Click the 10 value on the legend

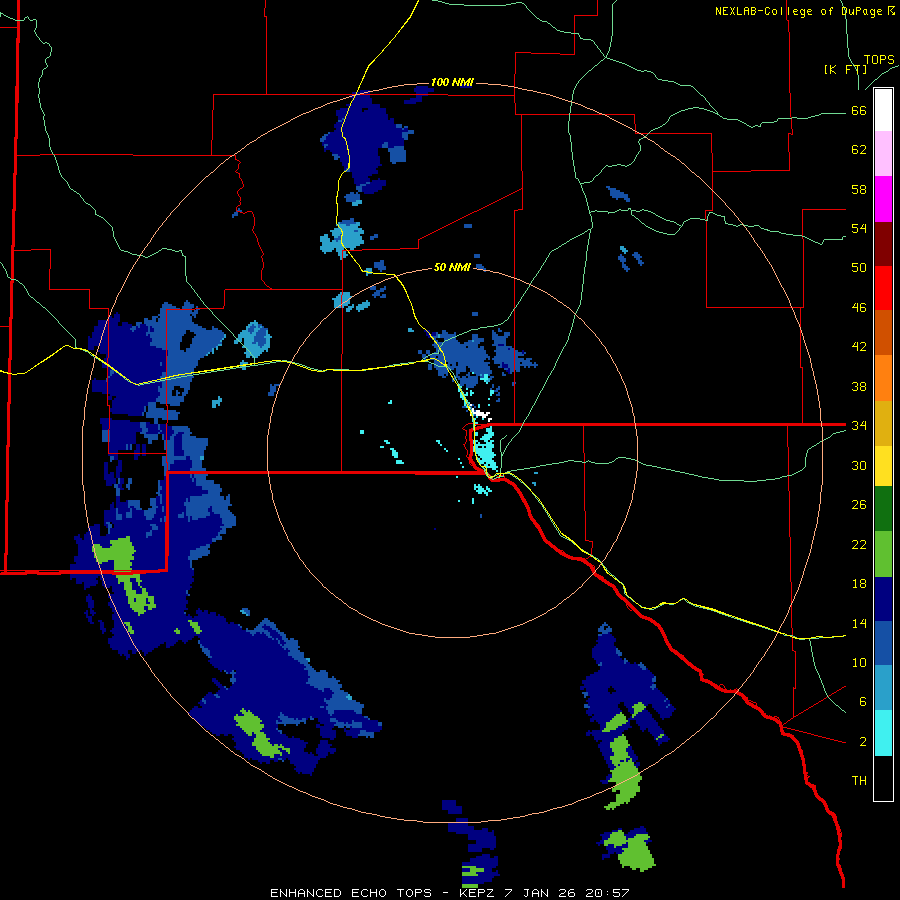[x=859, y=662]
